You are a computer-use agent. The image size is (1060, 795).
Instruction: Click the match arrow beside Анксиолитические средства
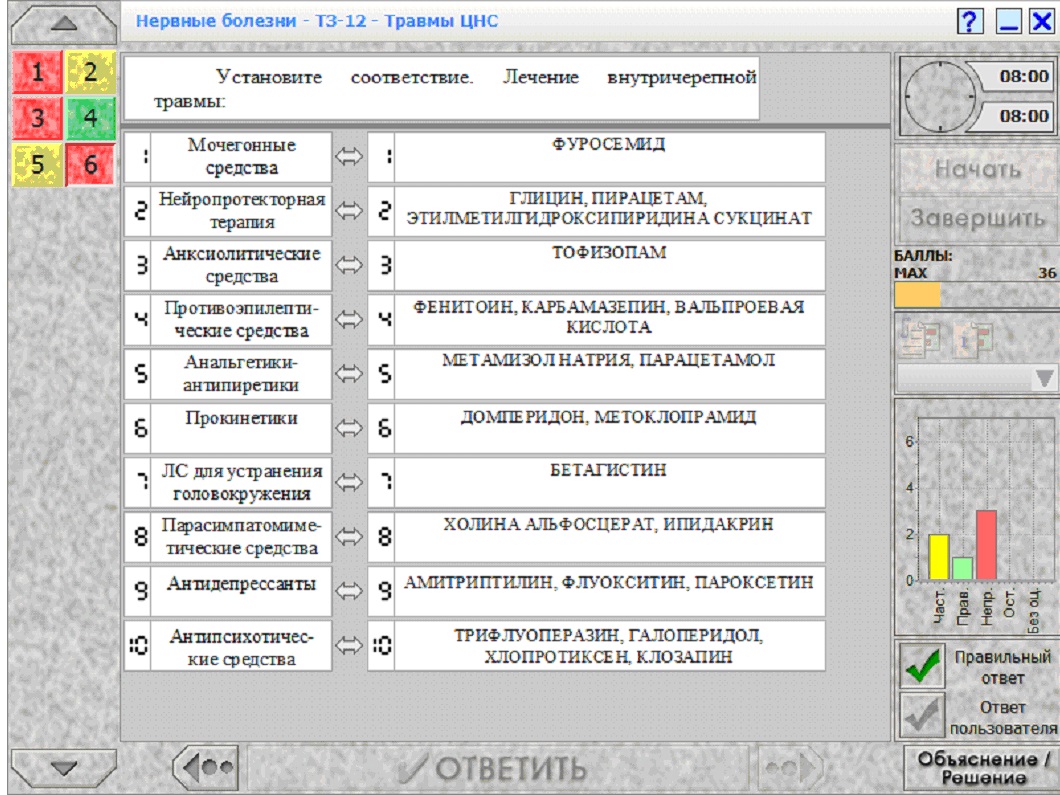tap(349, 265)
